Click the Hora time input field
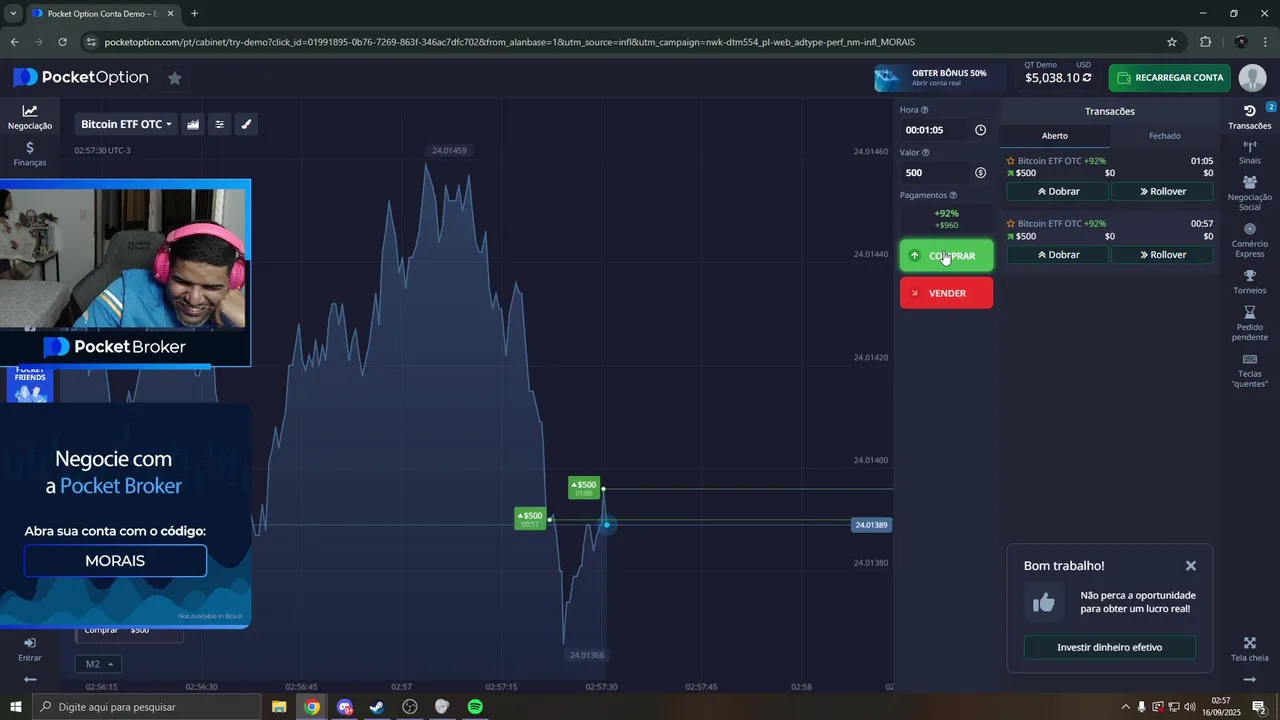1280x720 pixels. [936, 130]
